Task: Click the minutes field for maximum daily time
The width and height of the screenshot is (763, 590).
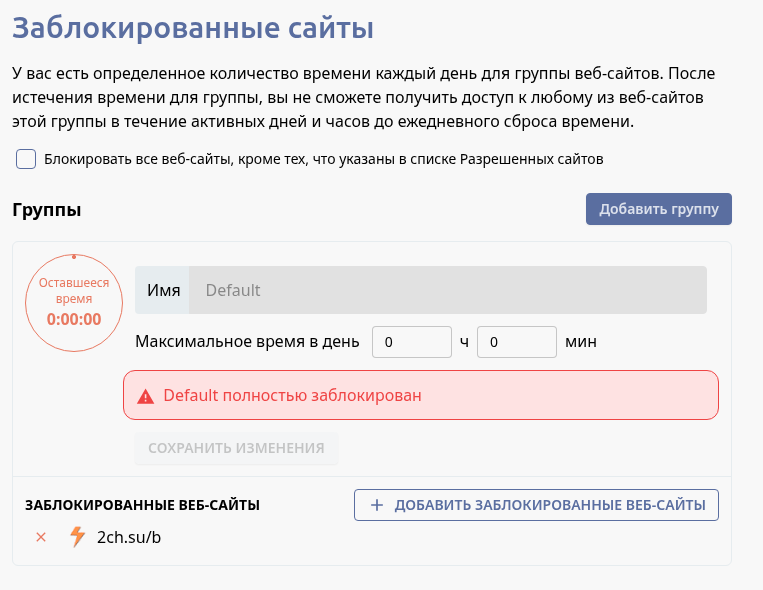Action: click(517, 342)
